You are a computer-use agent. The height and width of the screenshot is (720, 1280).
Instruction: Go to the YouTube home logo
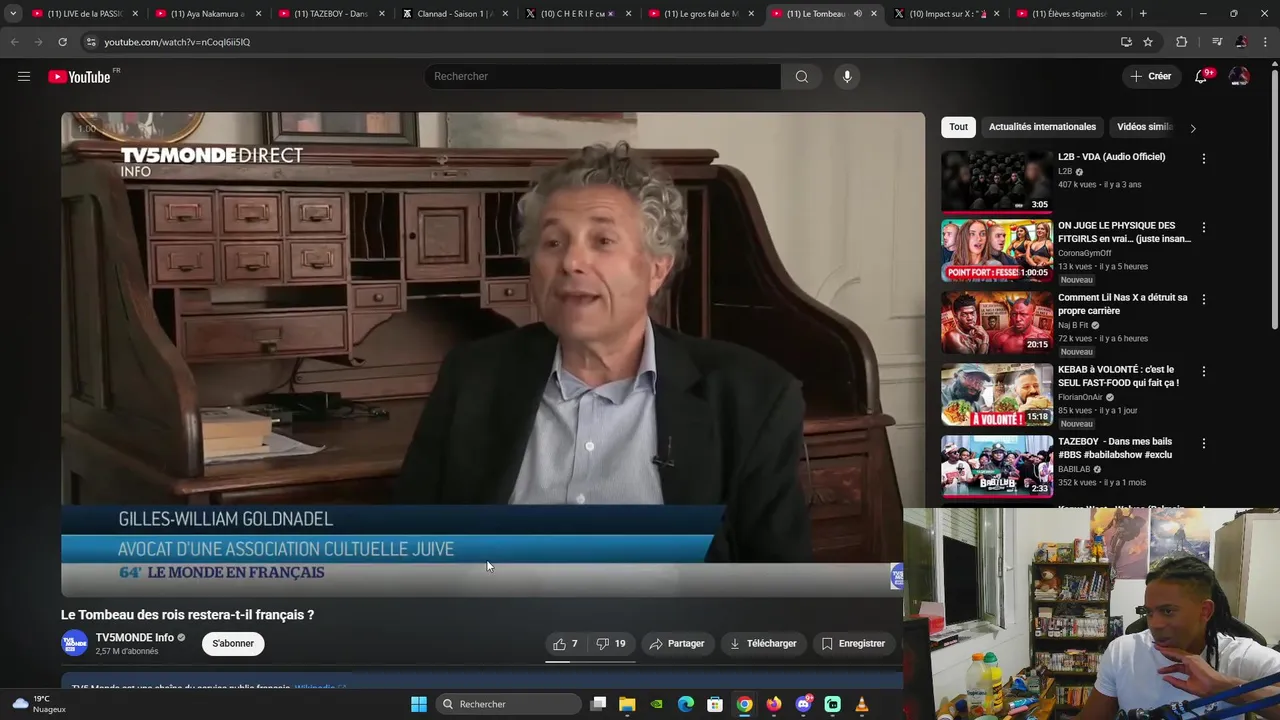click(80, 77)
